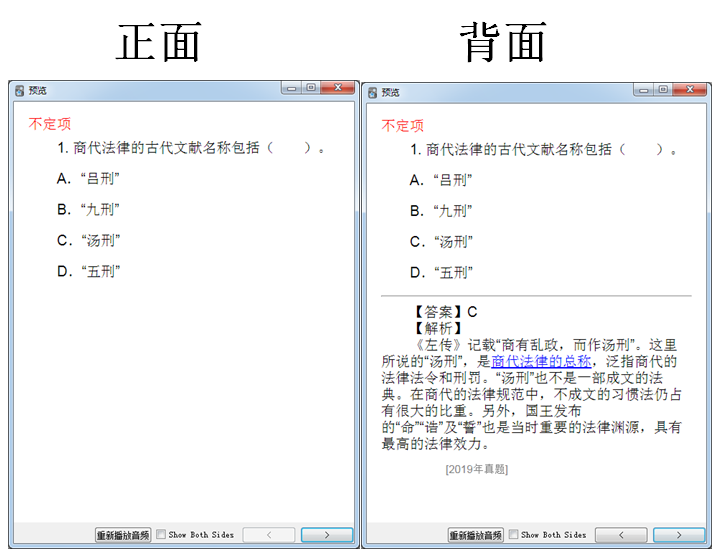The height and width of the screenshot is (556, 714).
Task: Click disabled previous arrow in left preview window
Action: point(269,535)
